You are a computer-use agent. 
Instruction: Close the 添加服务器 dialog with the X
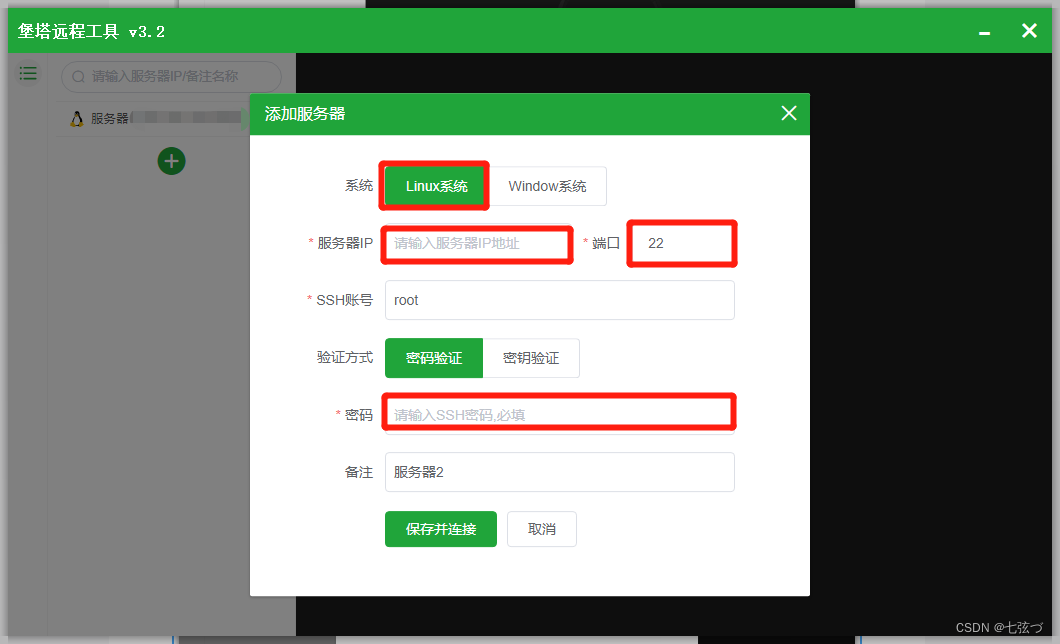point(789,113)
